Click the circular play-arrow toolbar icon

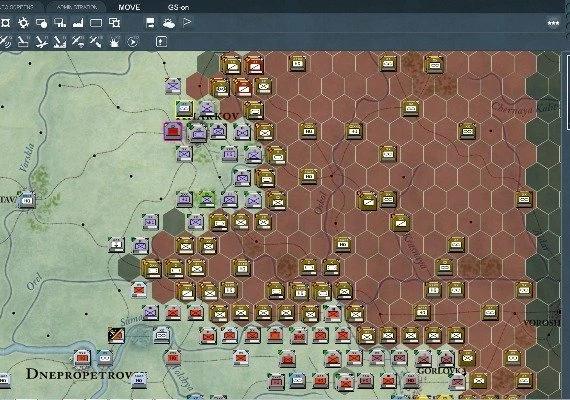click(132, 42)
